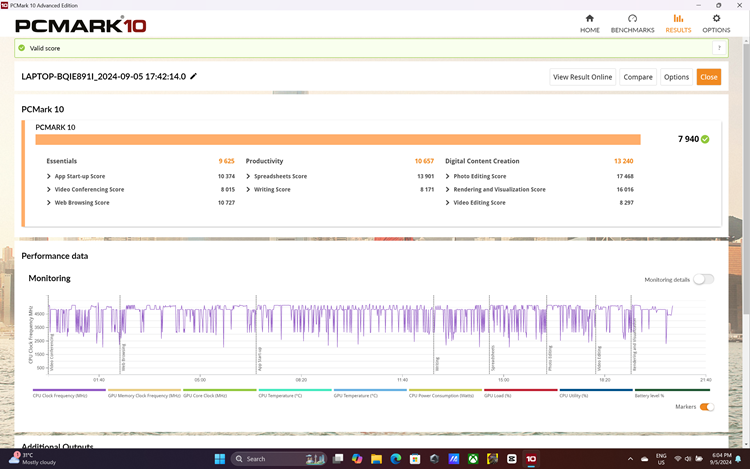Click the Writing marker on the chart
Screen dimensions: 750x469
tap(437, 364)
